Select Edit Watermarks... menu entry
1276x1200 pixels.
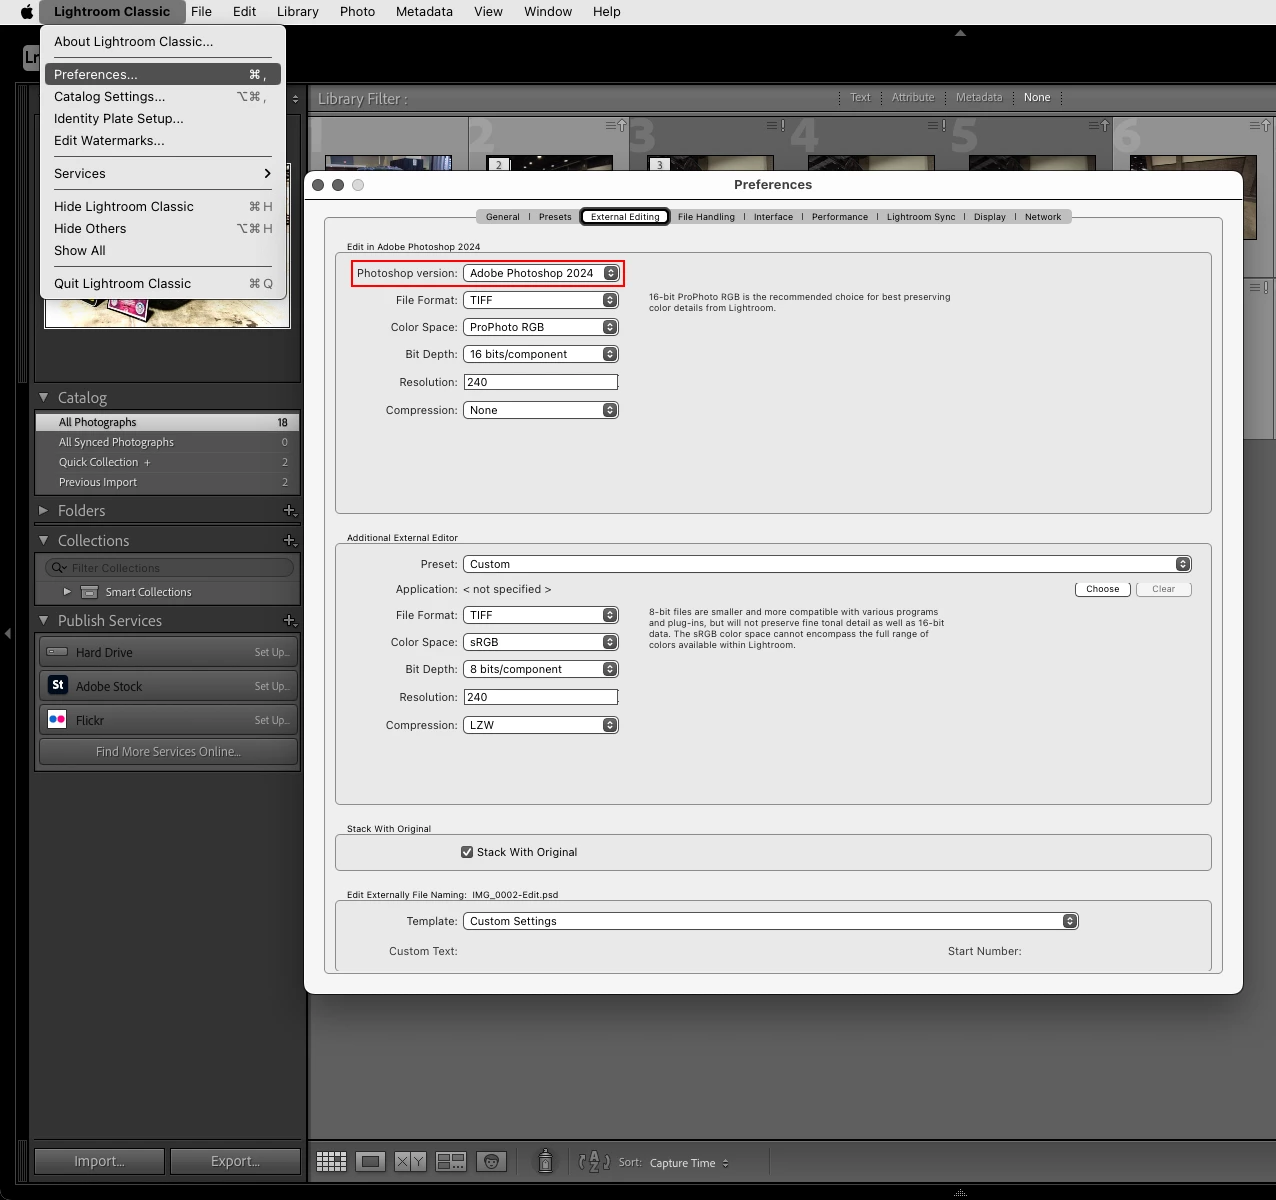[x=163, y=140]
